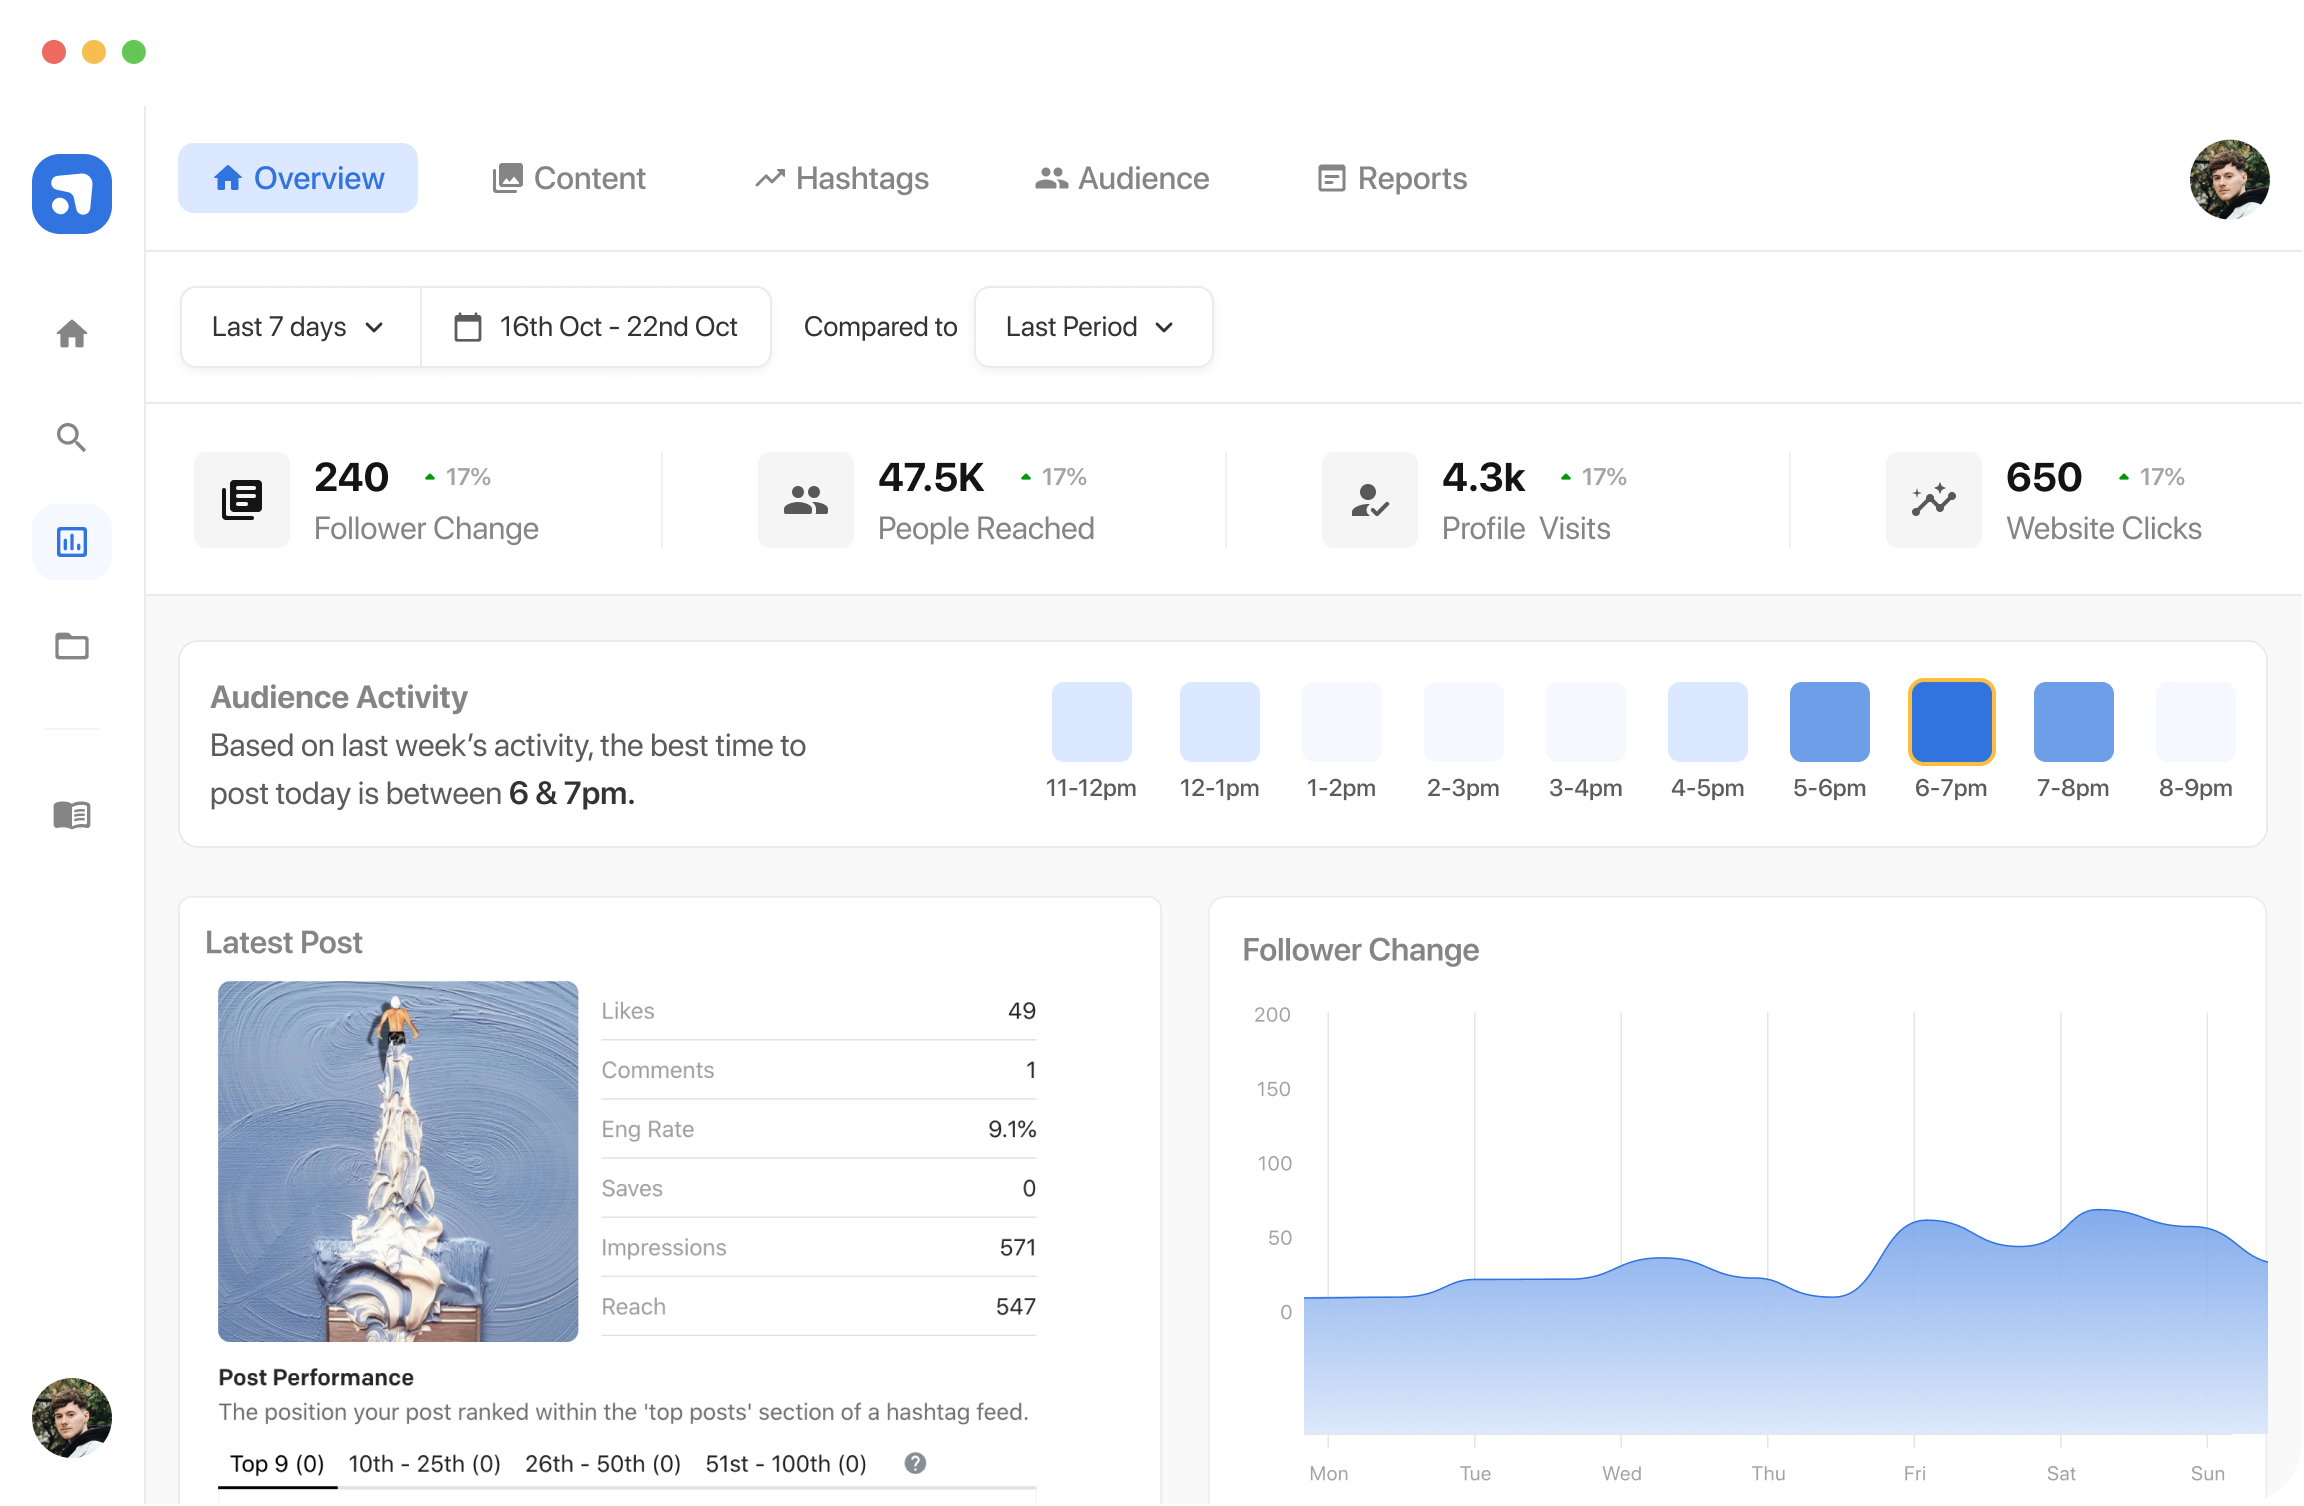Click the folder icon in the left sidebar
Image resolution: width=2304 pixels, height=1506 pixels.
[x=71, y=647]
